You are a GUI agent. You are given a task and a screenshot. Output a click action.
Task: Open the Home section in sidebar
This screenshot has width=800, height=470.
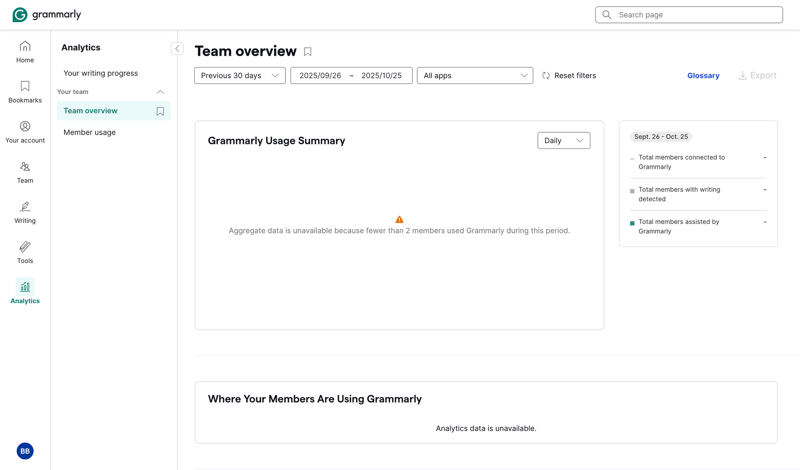(24, 52)
